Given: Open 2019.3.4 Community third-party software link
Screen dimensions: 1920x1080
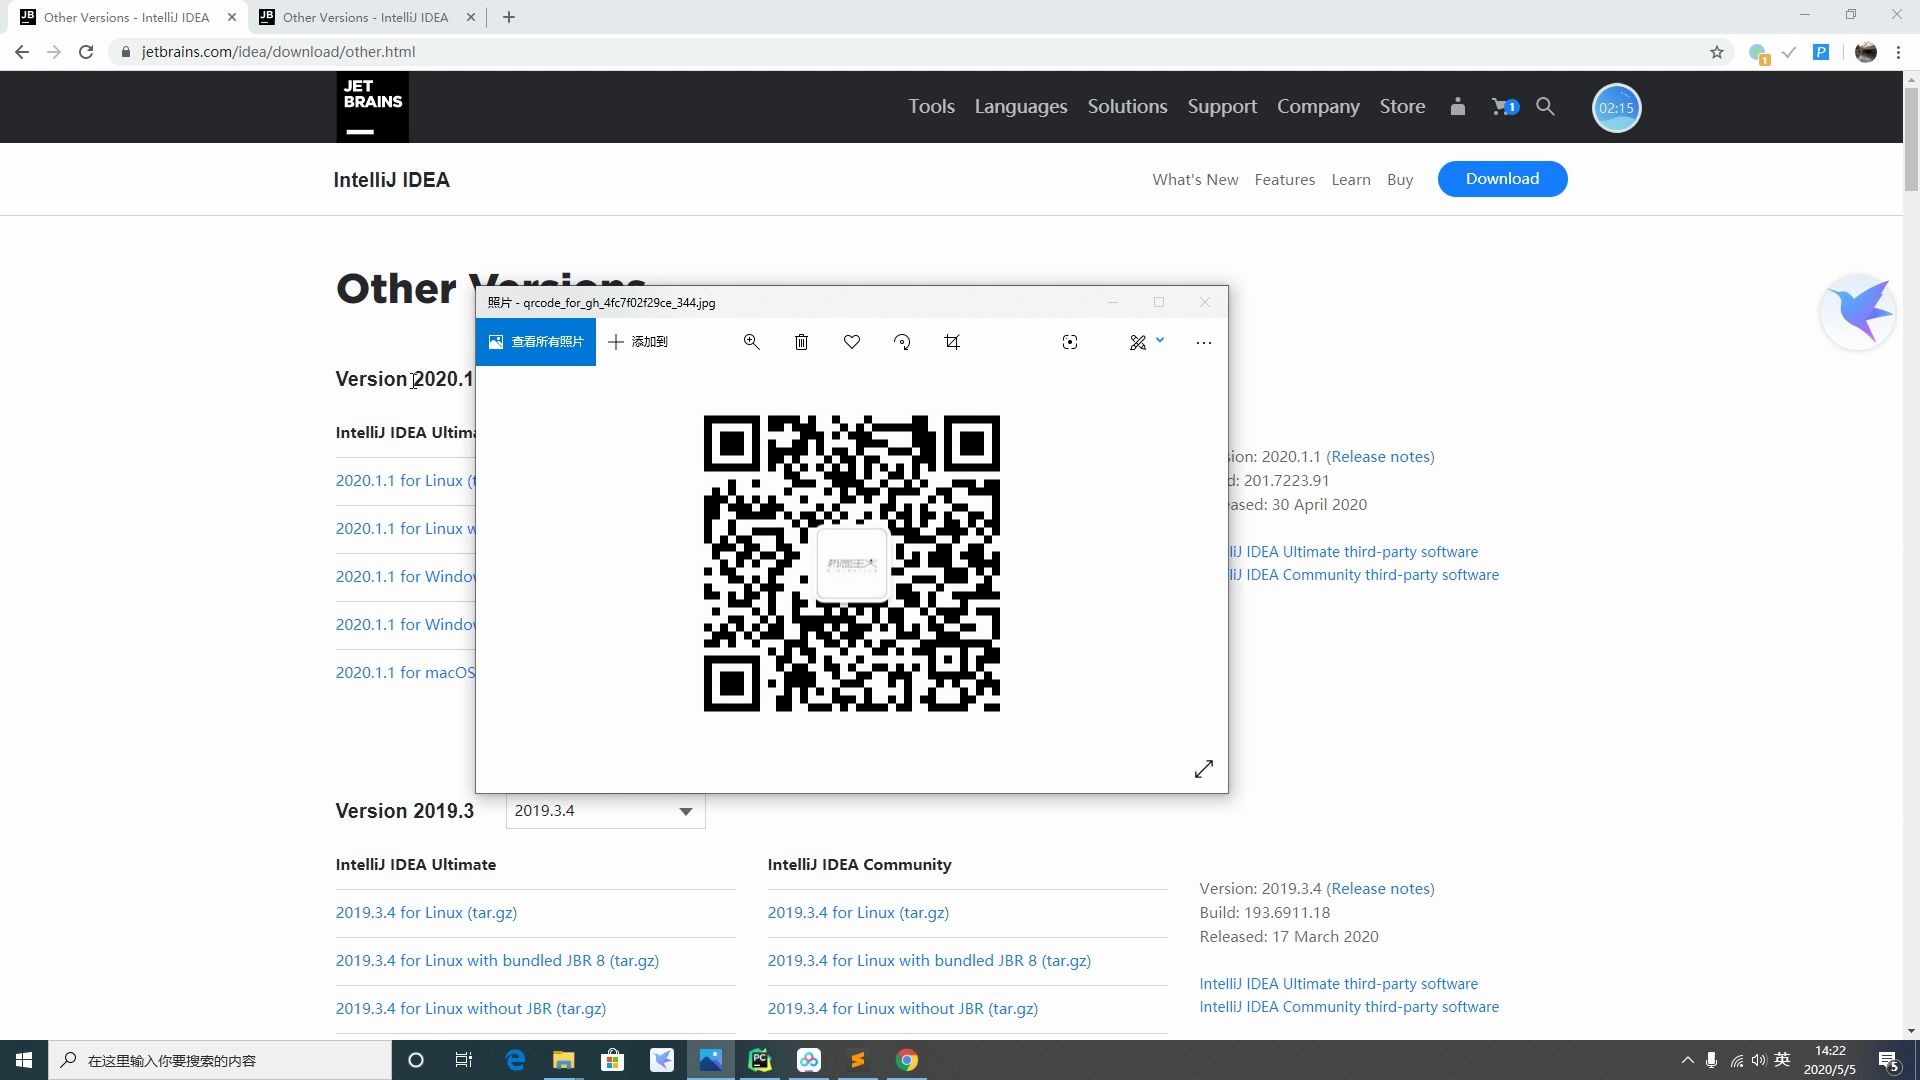Looking at the screenshot, I should tap(1349, 1007).
